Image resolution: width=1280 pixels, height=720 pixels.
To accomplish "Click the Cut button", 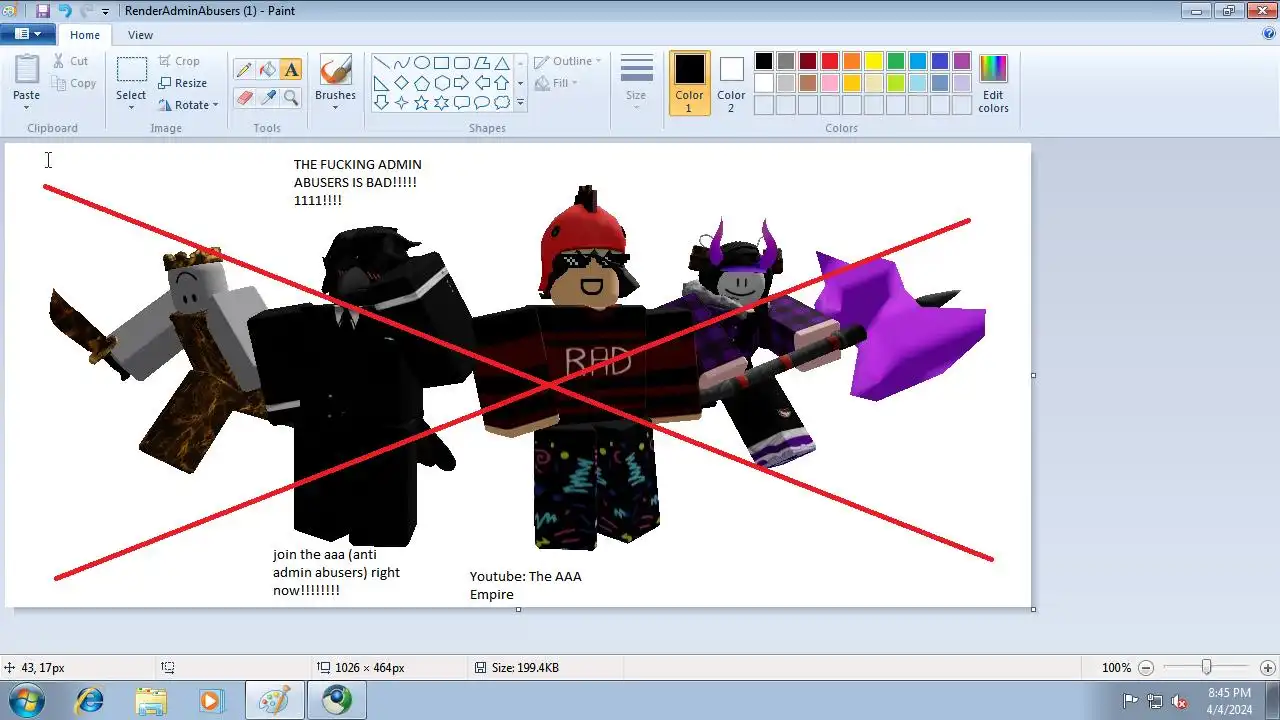I will [71, 61].
